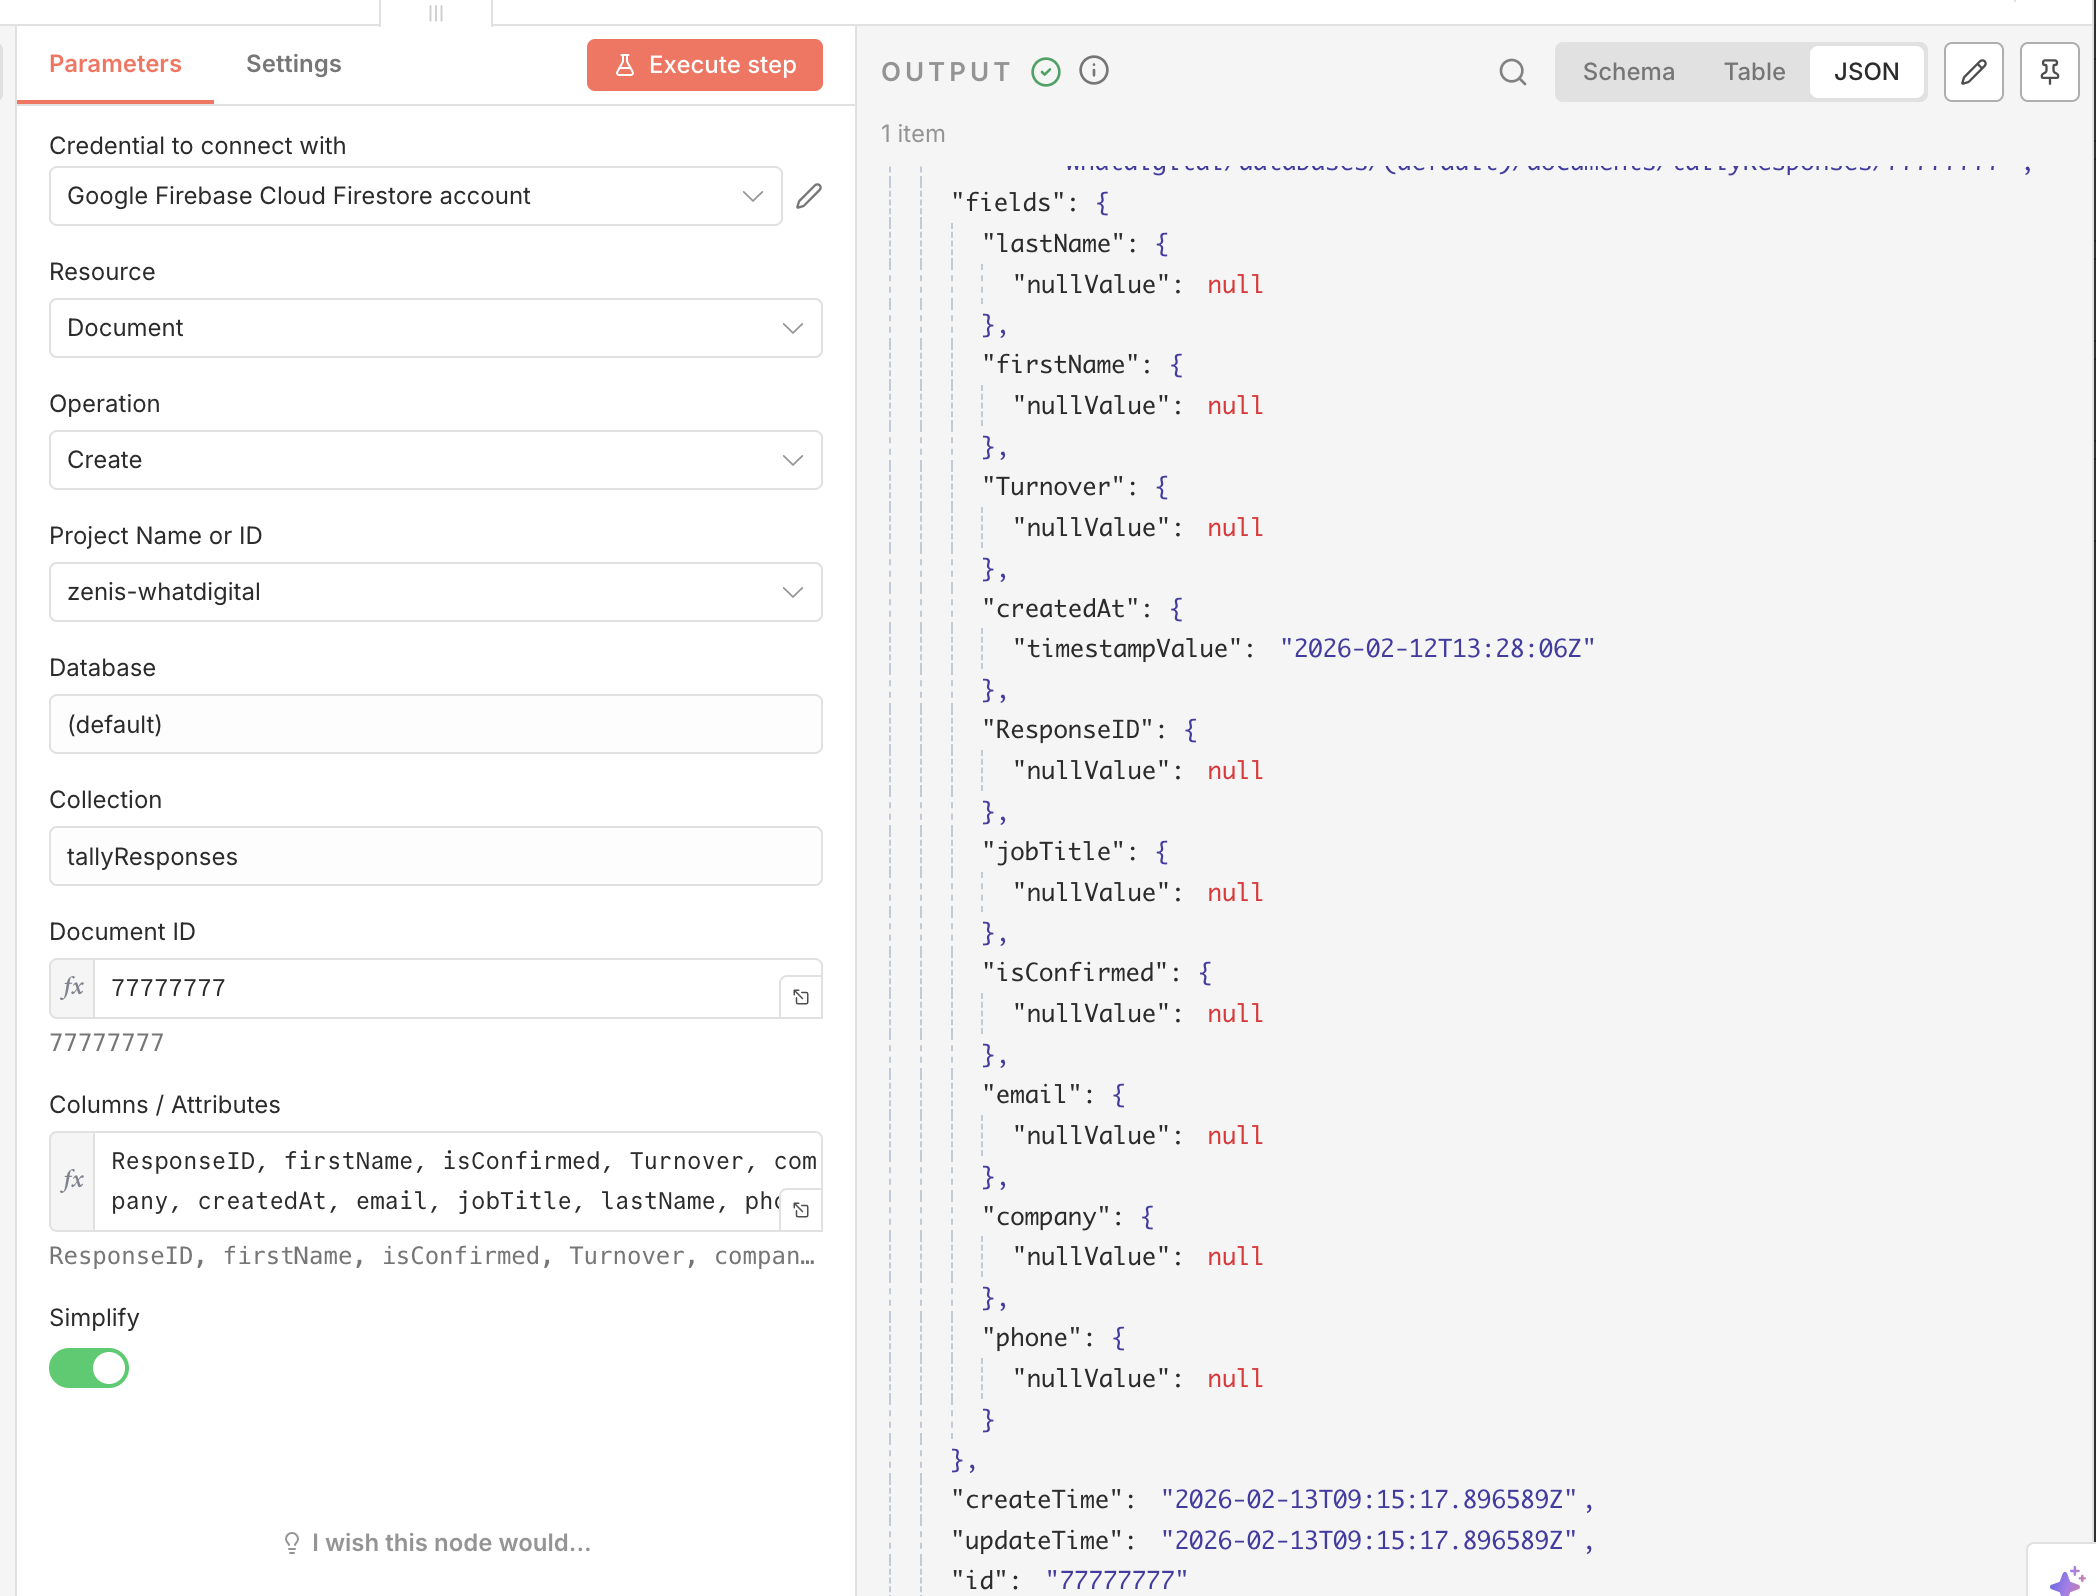Pin the output data

point(2049,72)
